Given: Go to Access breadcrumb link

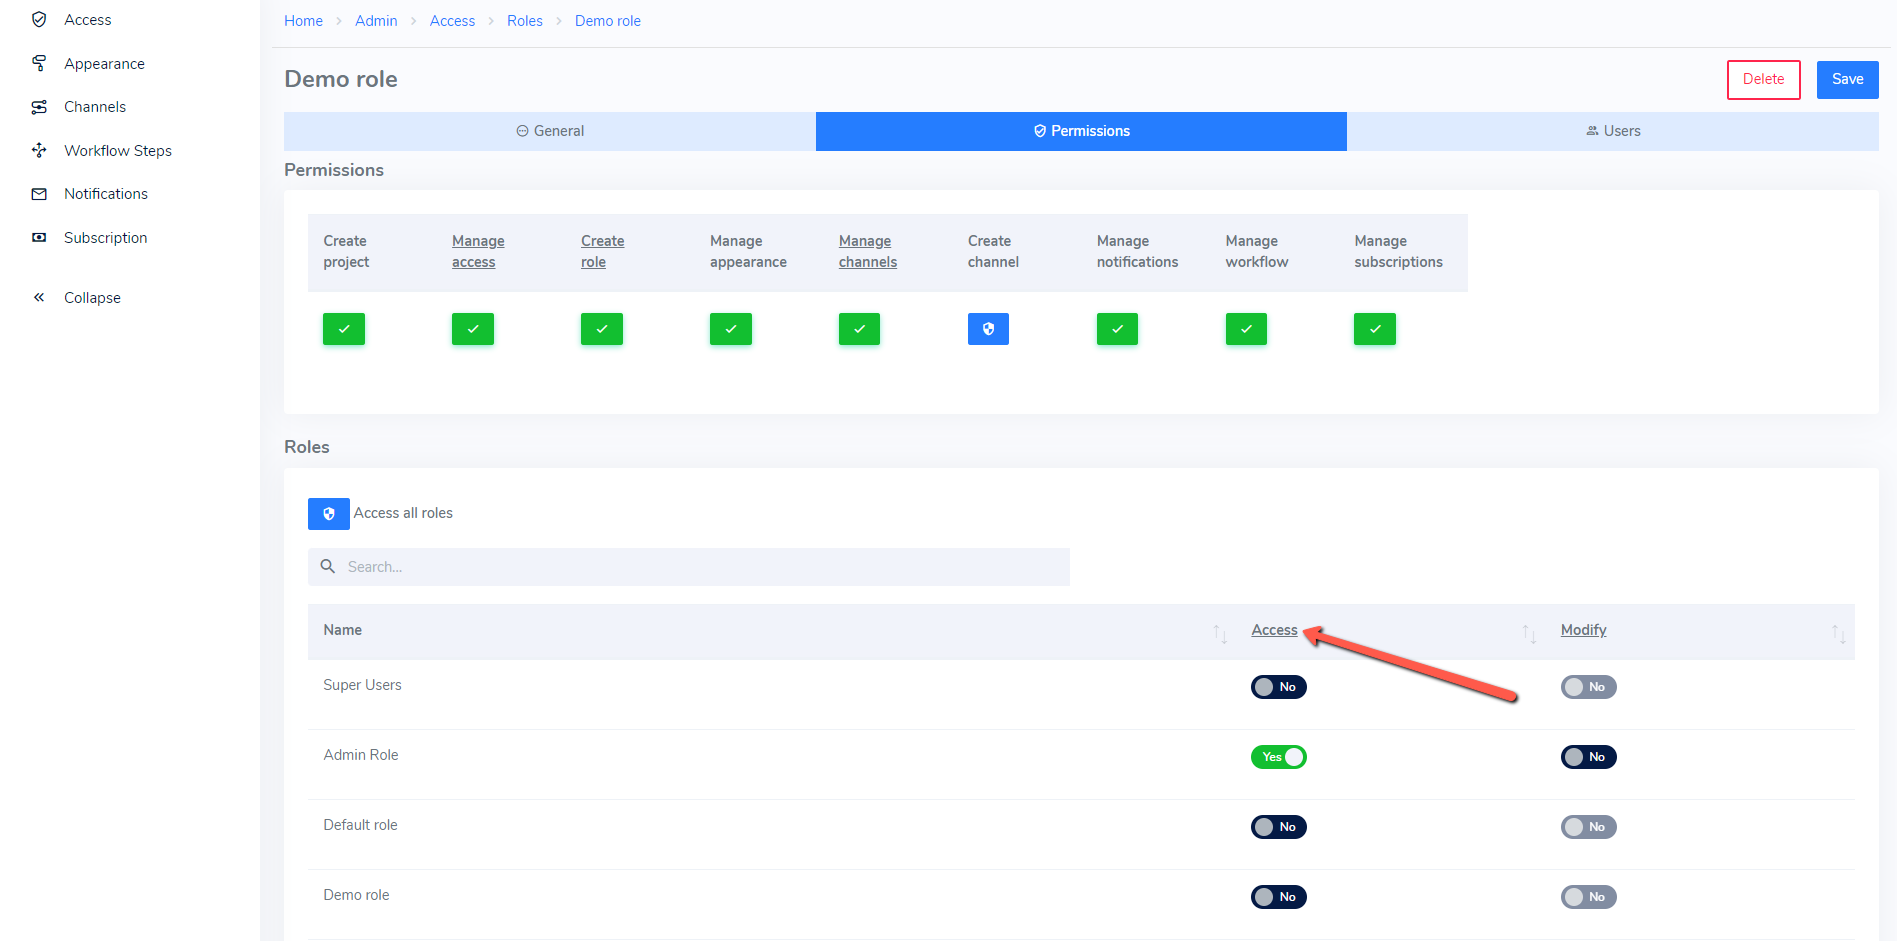Looking at the screenshot, I should pos(452,21).
